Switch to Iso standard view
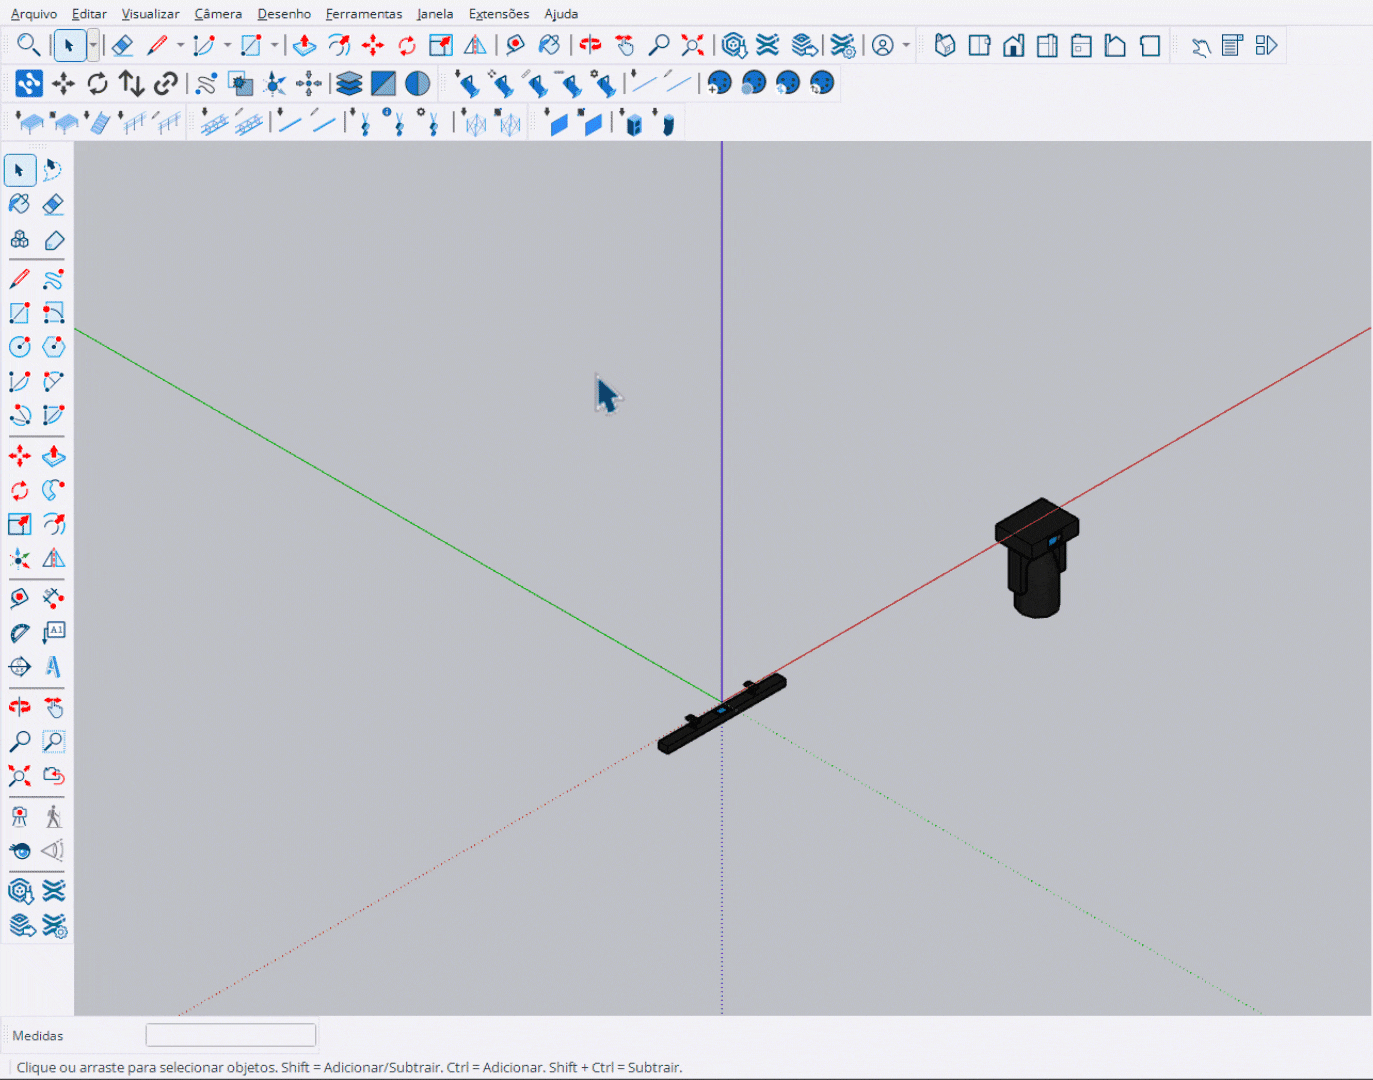1373x1080 pixels. (x=945, y=46)
